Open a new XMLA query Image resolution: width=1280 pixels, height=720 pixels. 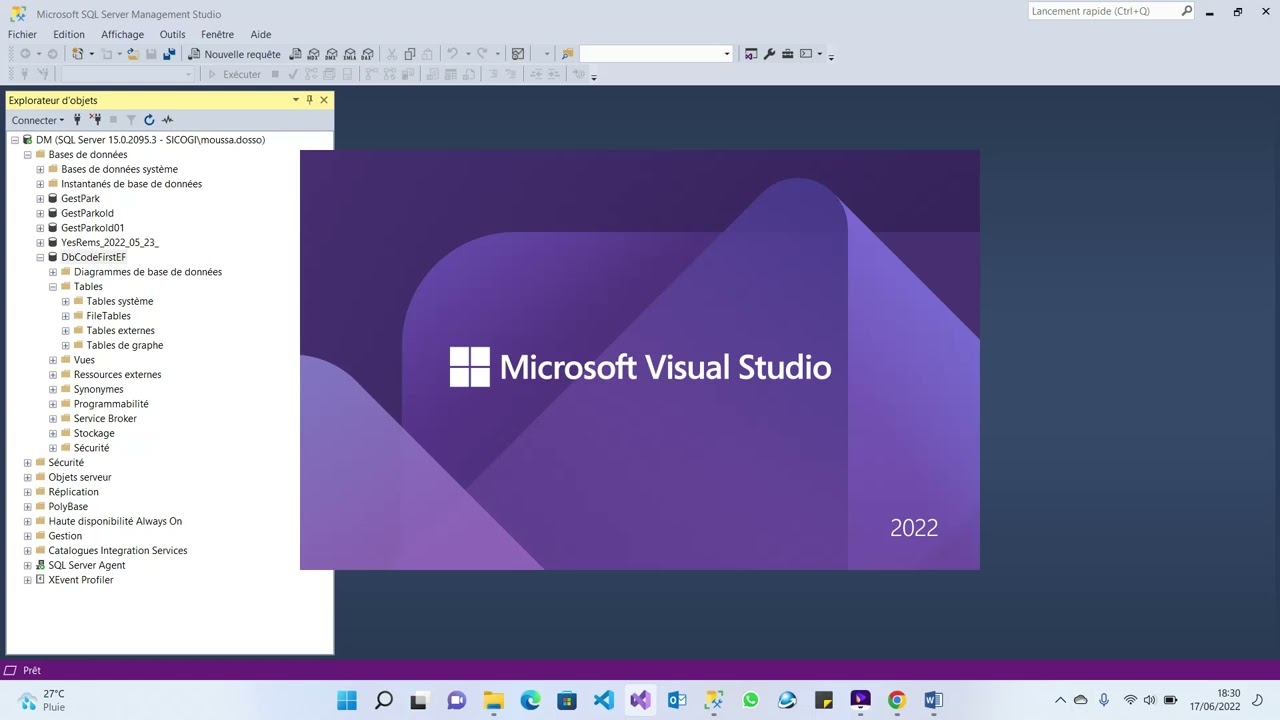(x=349, y=54)
